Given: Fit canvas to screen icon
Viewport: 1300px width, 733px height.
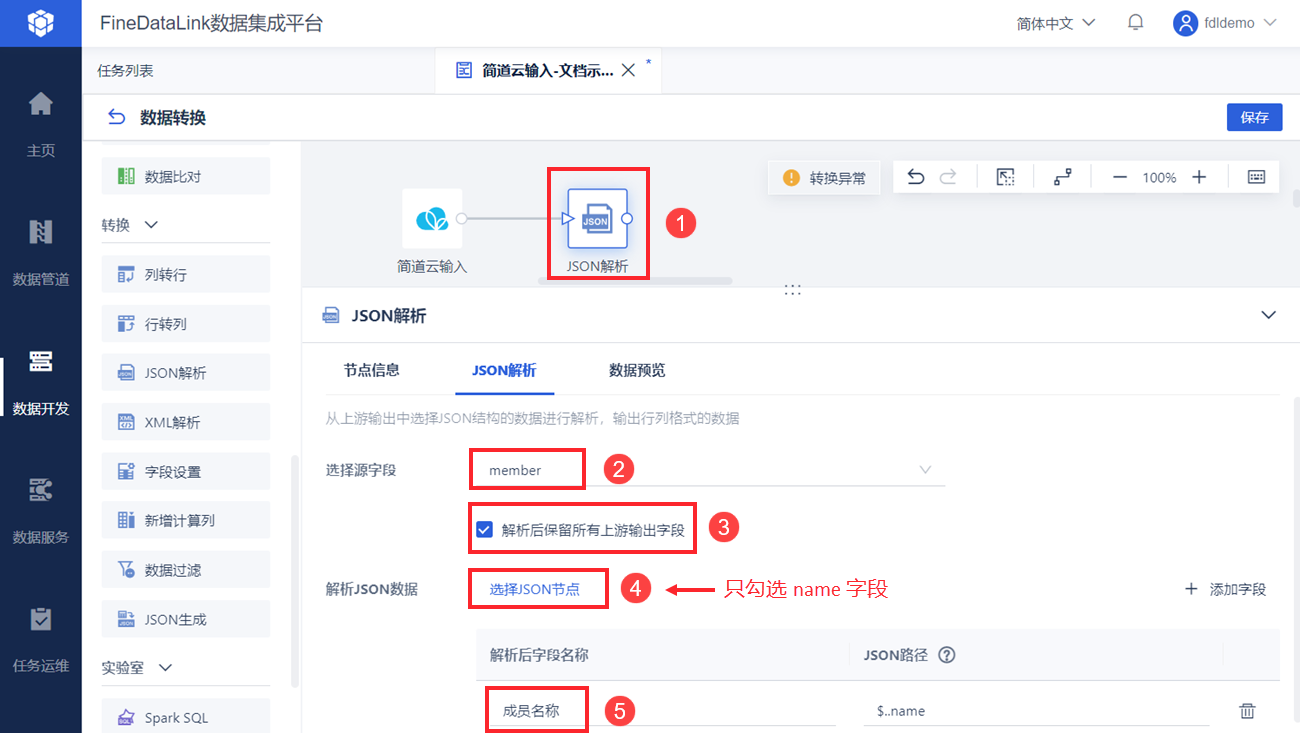Looking at the screenshot, I should point(1006,177).
